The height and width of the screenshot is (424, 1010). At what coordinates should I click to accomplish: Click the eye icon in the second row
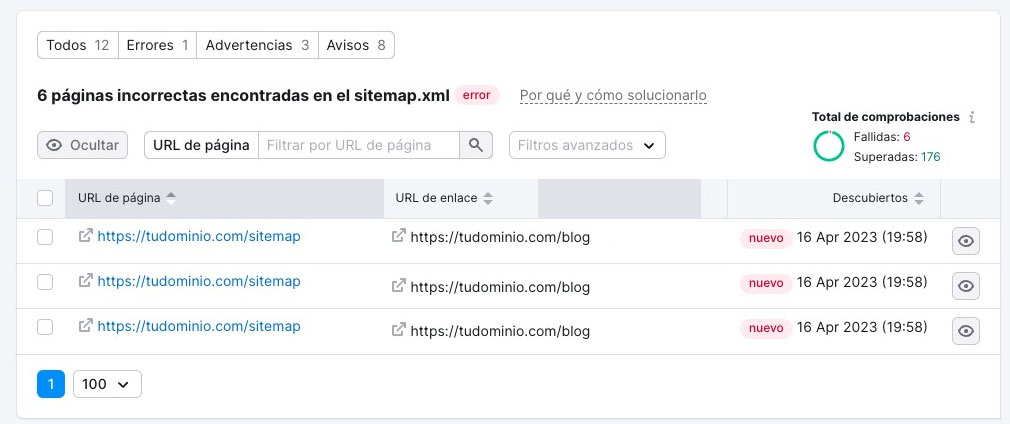[x=966, y=286]
